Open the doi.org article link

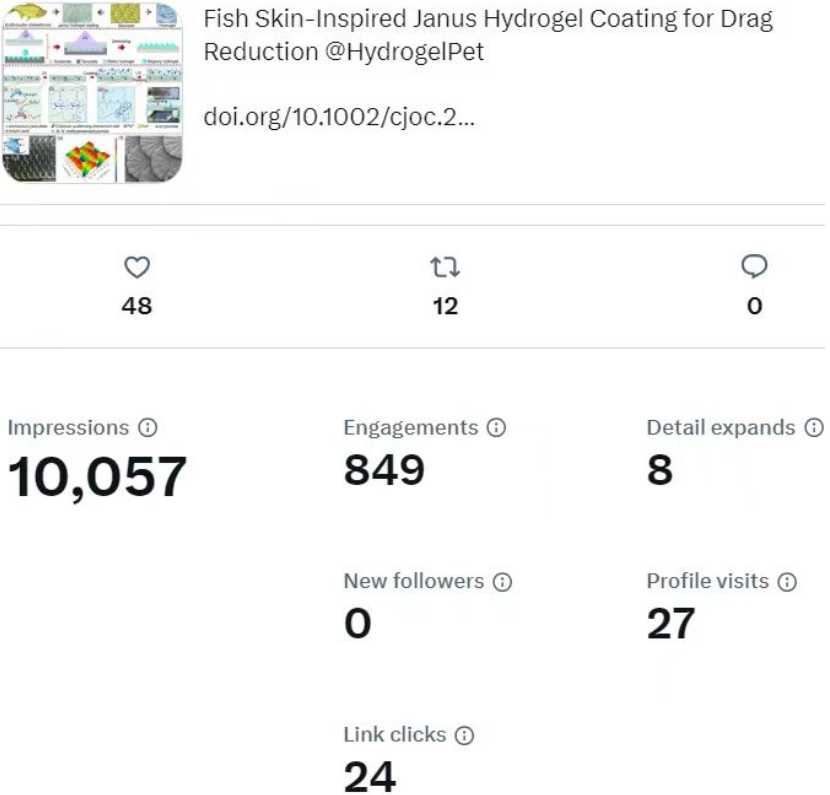[339, 116]
